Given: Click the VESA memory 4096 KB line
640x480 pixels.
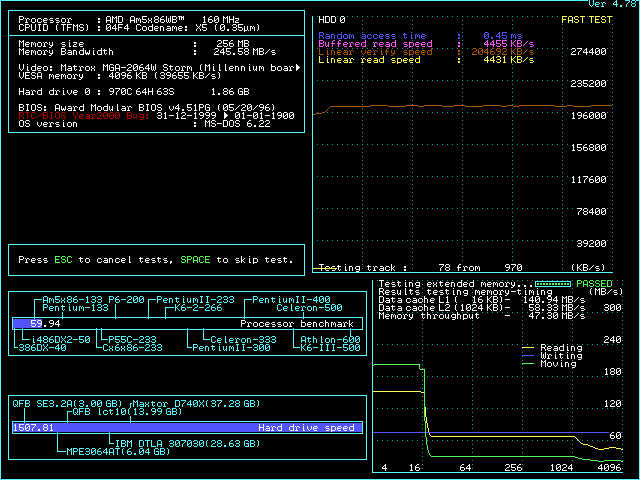Looking at the screenshot, I should click(120, 76).
